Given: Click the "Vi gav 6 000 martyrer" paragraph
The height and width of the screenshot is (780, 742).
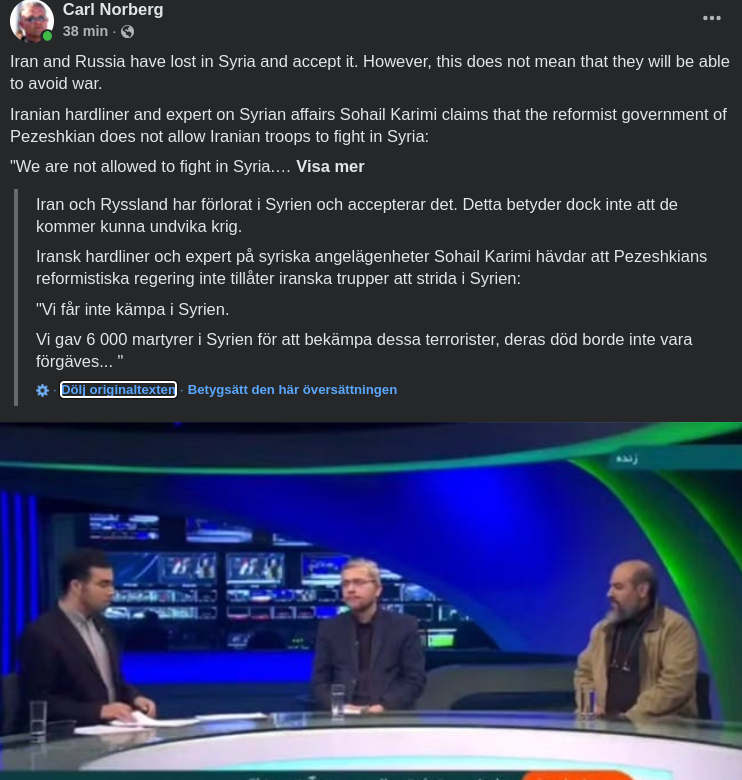Looking at the screenshot, I should (364, 350).
